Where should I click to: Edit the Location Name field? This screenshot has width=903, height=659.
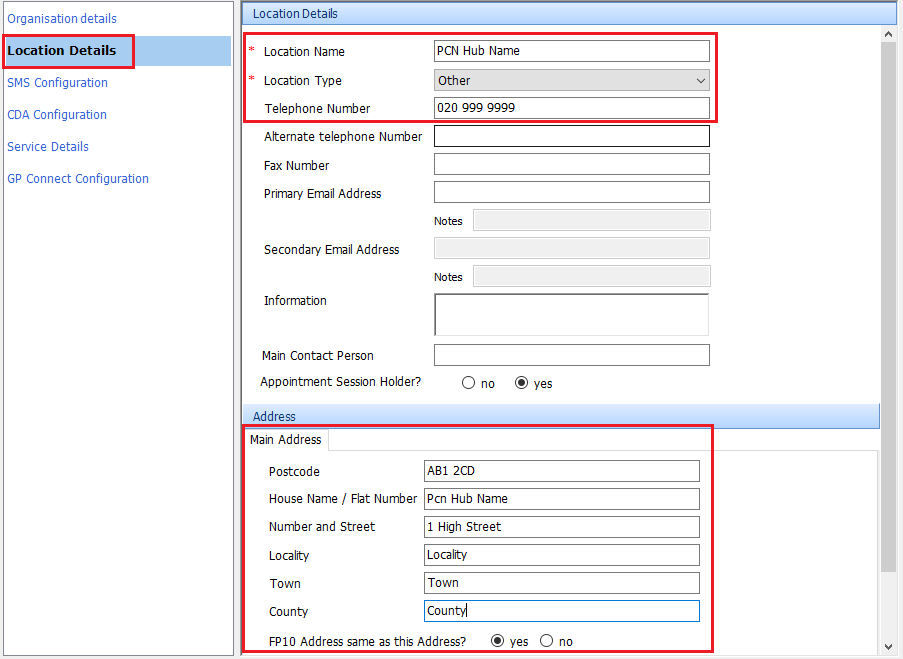(x=571, y=50)
